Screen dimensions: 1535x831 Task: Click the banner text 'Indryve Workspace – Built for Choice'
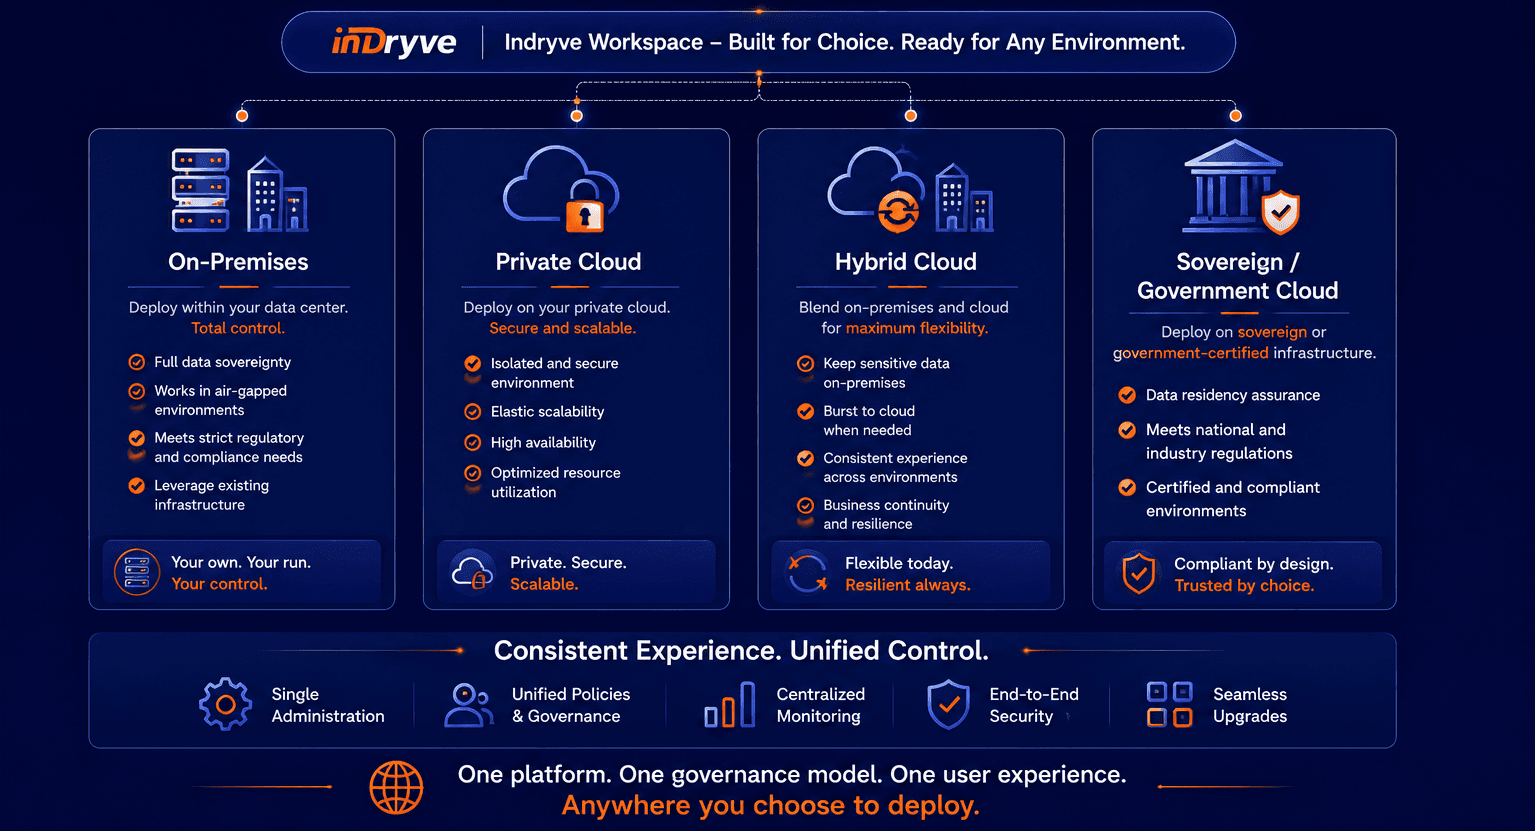coord(698,42)
